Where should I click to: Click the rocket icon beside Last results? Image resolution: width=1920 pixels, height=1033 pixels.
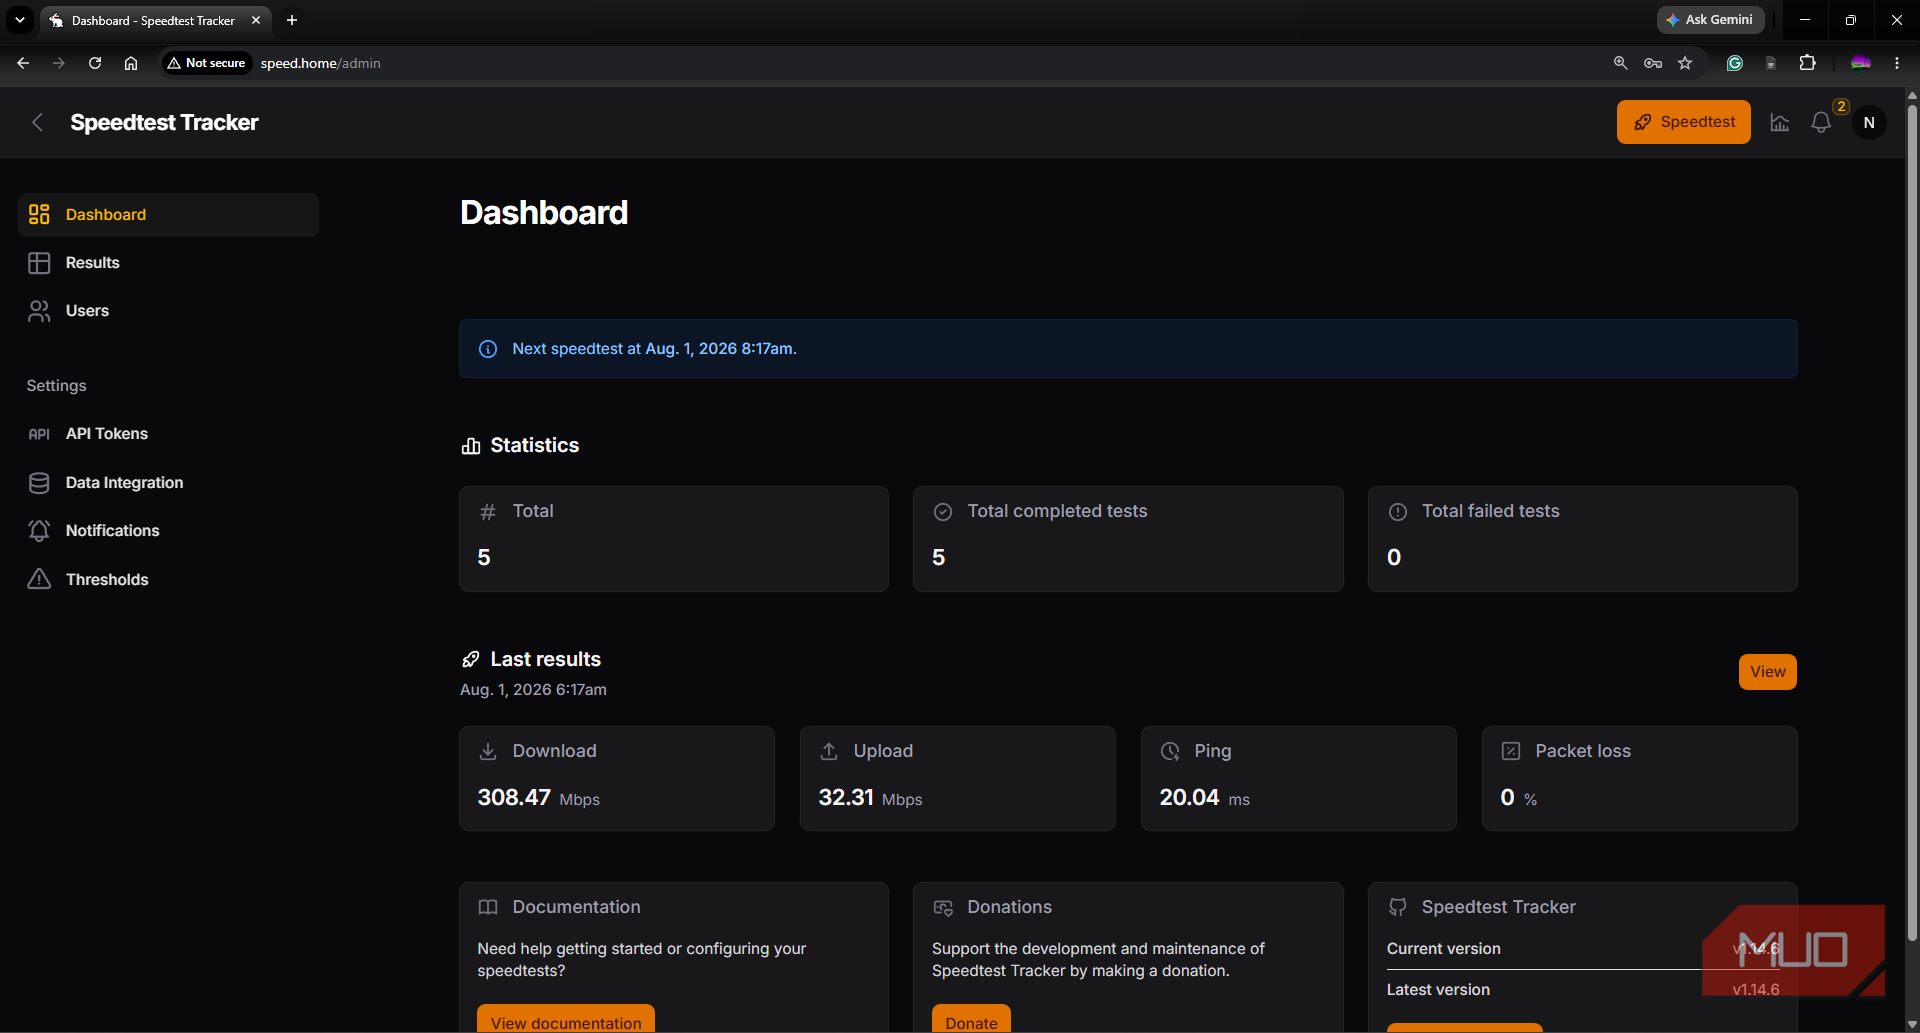click(471, 659)
